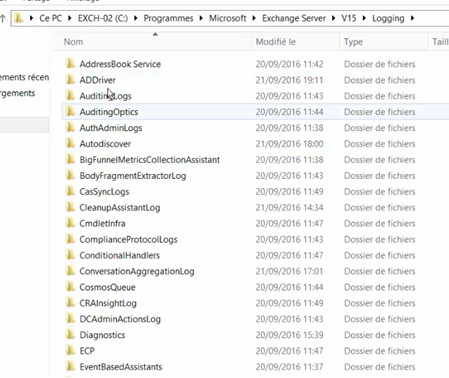Image resolution: width=449 pixels, height=378 pixels.
Task: Click the Dossier de fichiers type of DCAdminActionsLog
Action: click(380, 319)
